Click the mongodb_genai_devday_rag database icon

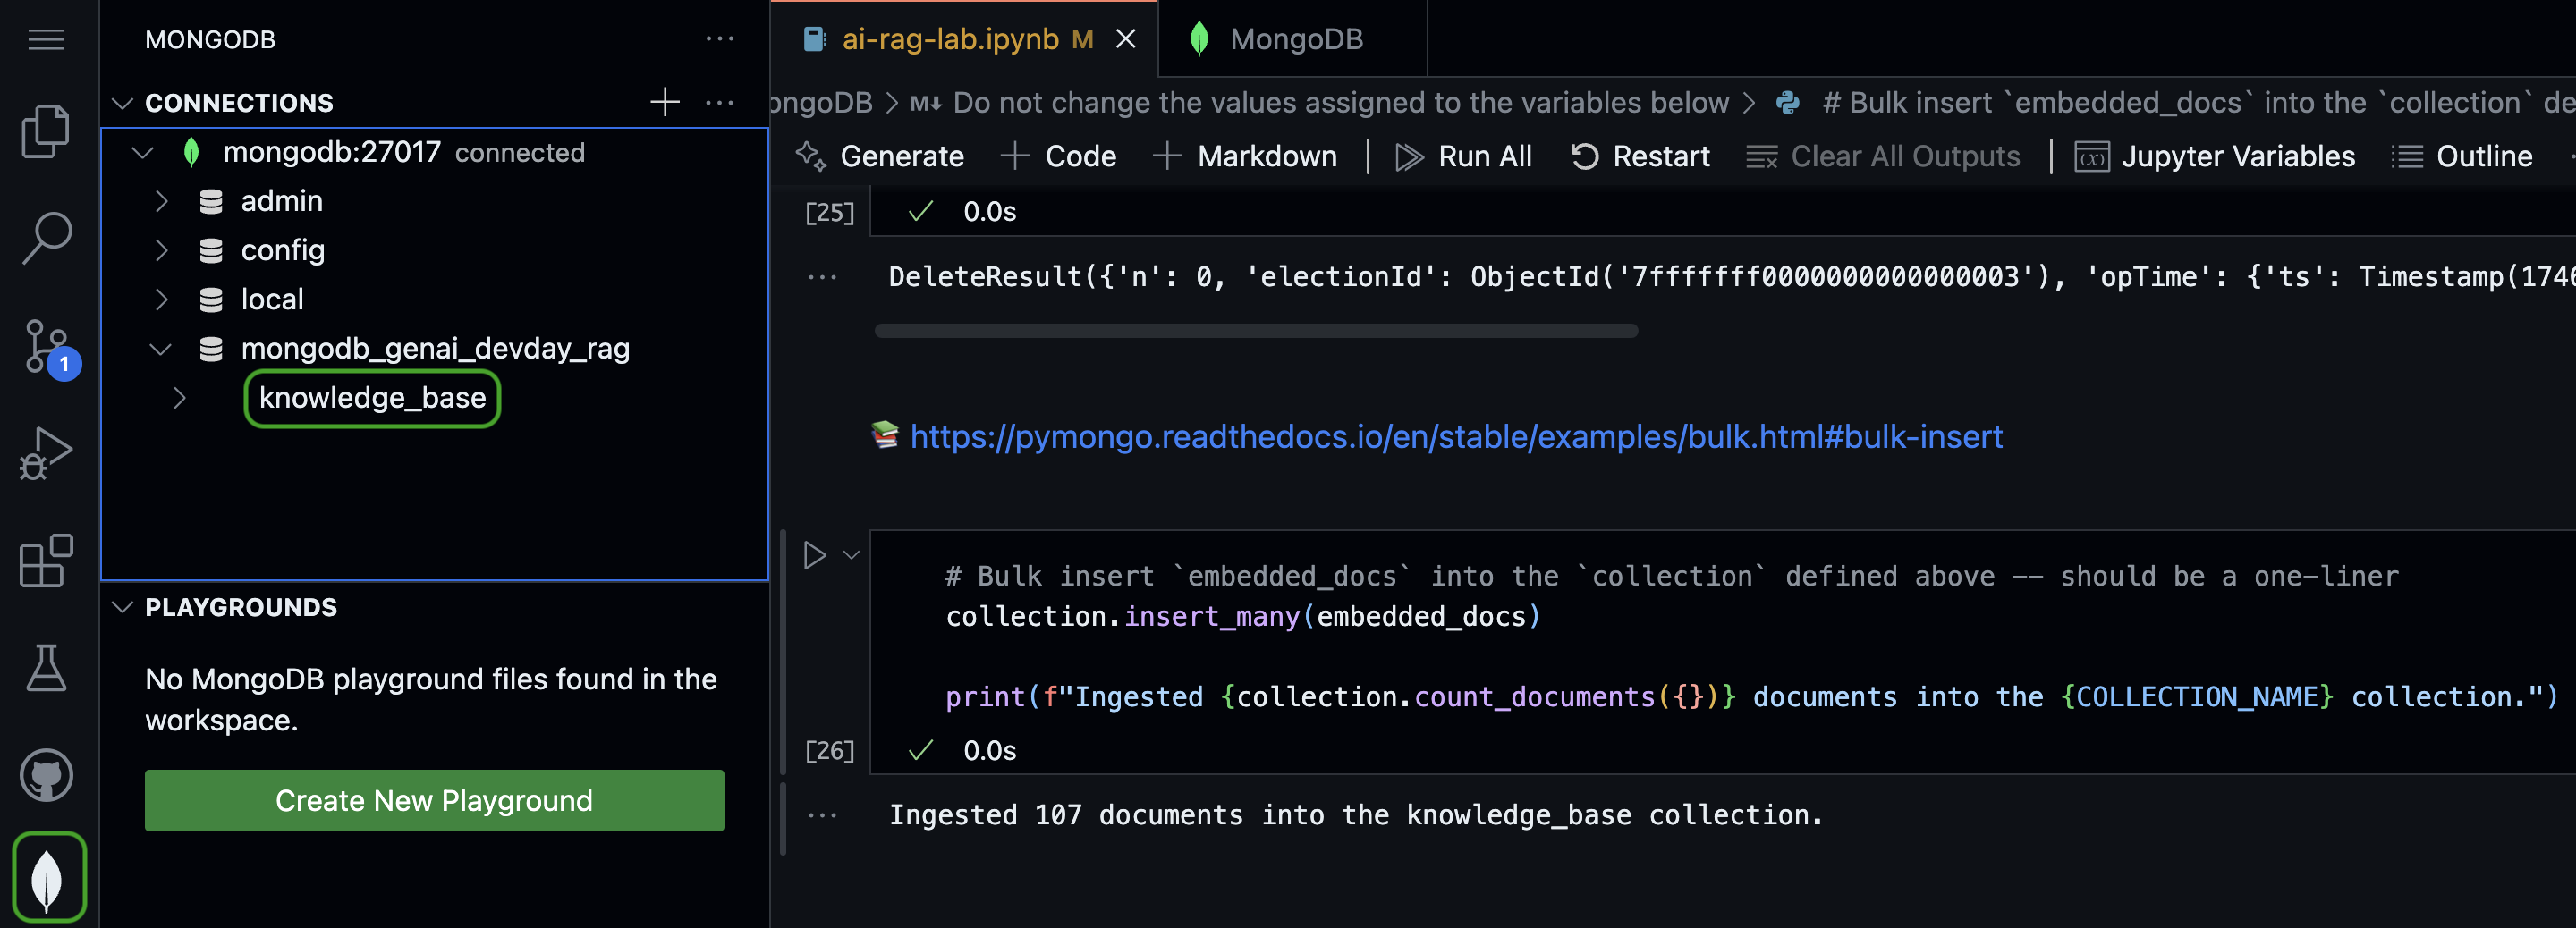pos(211,349)
